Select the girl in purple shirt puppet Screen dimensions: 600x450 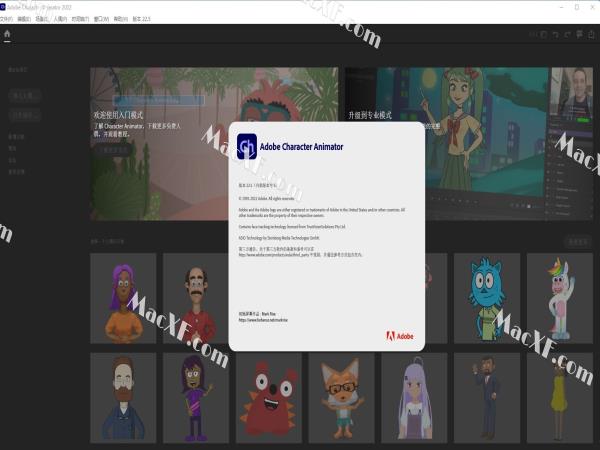click(196, 398)
